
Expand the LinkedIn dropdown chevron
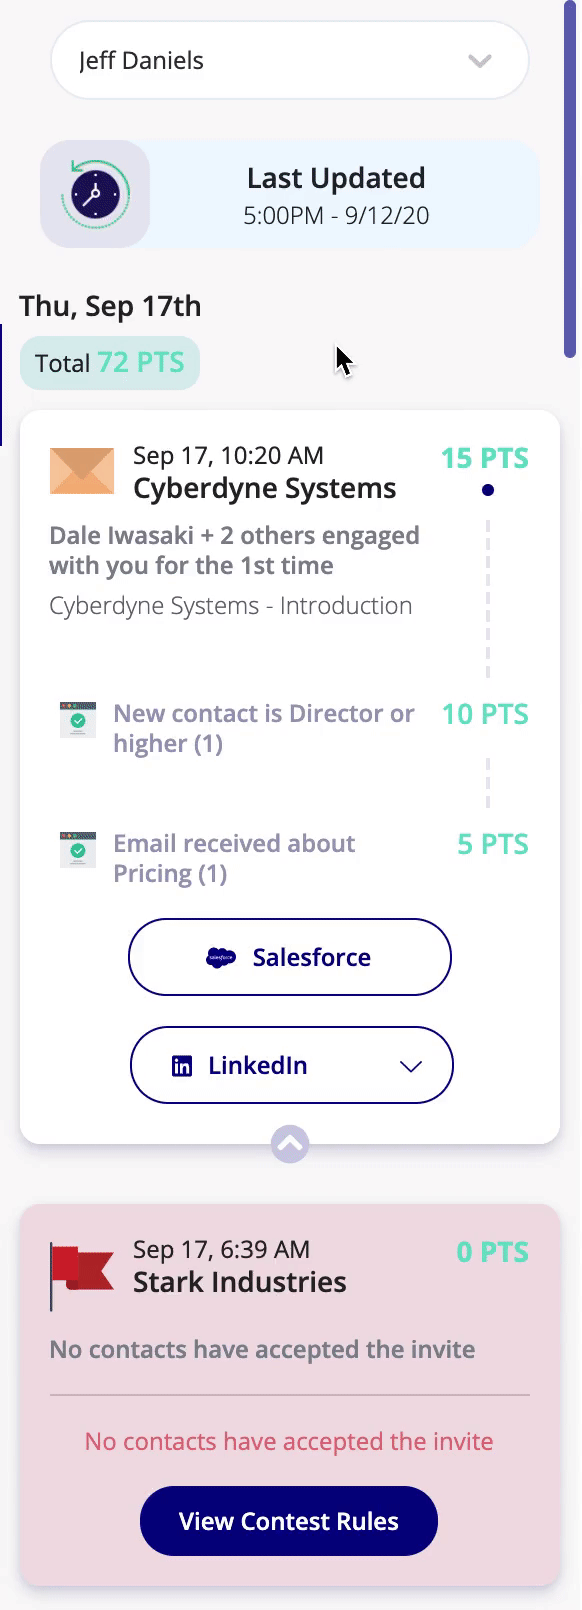tap(411, 1066)
